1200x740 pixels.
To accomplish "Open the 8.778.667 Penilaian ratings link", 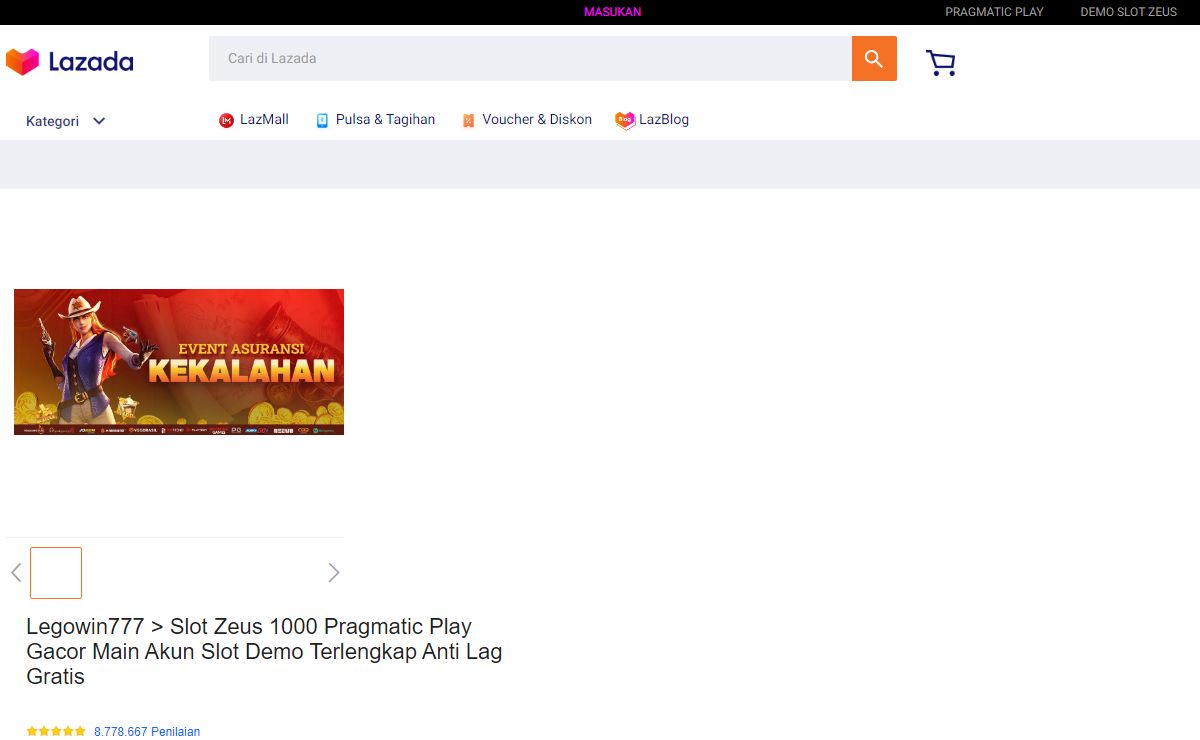I will pos(147,732).
